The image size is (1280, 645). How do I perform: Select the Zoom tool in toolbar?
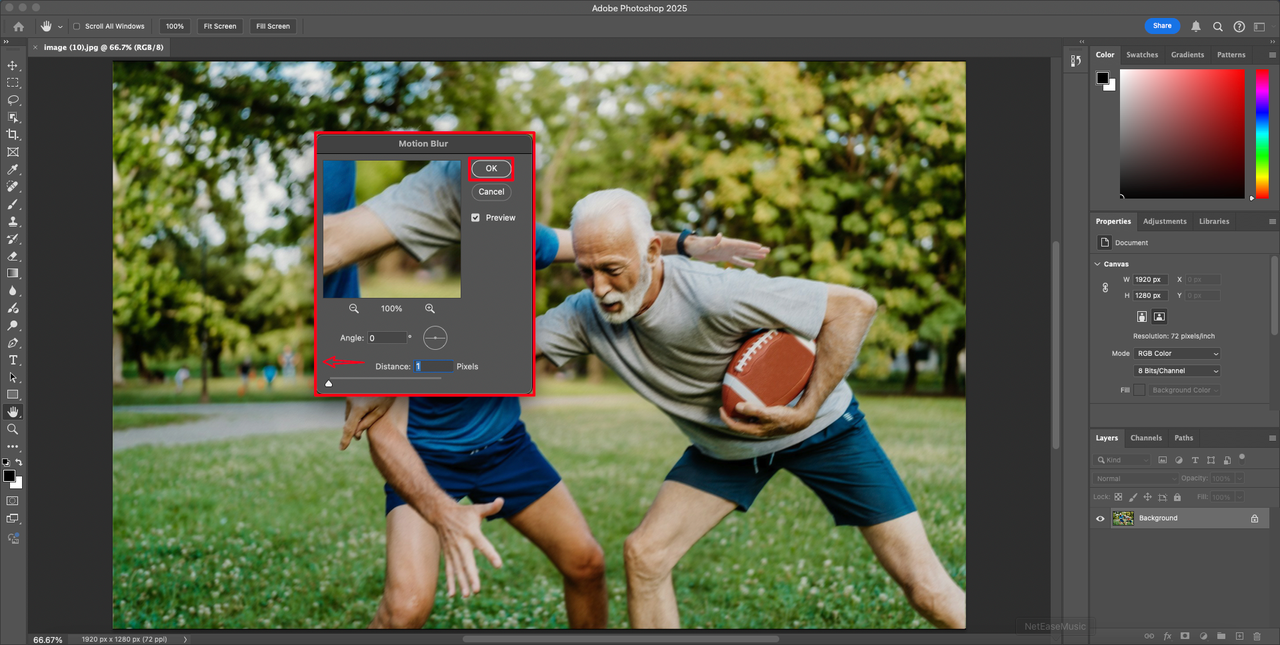13,429
